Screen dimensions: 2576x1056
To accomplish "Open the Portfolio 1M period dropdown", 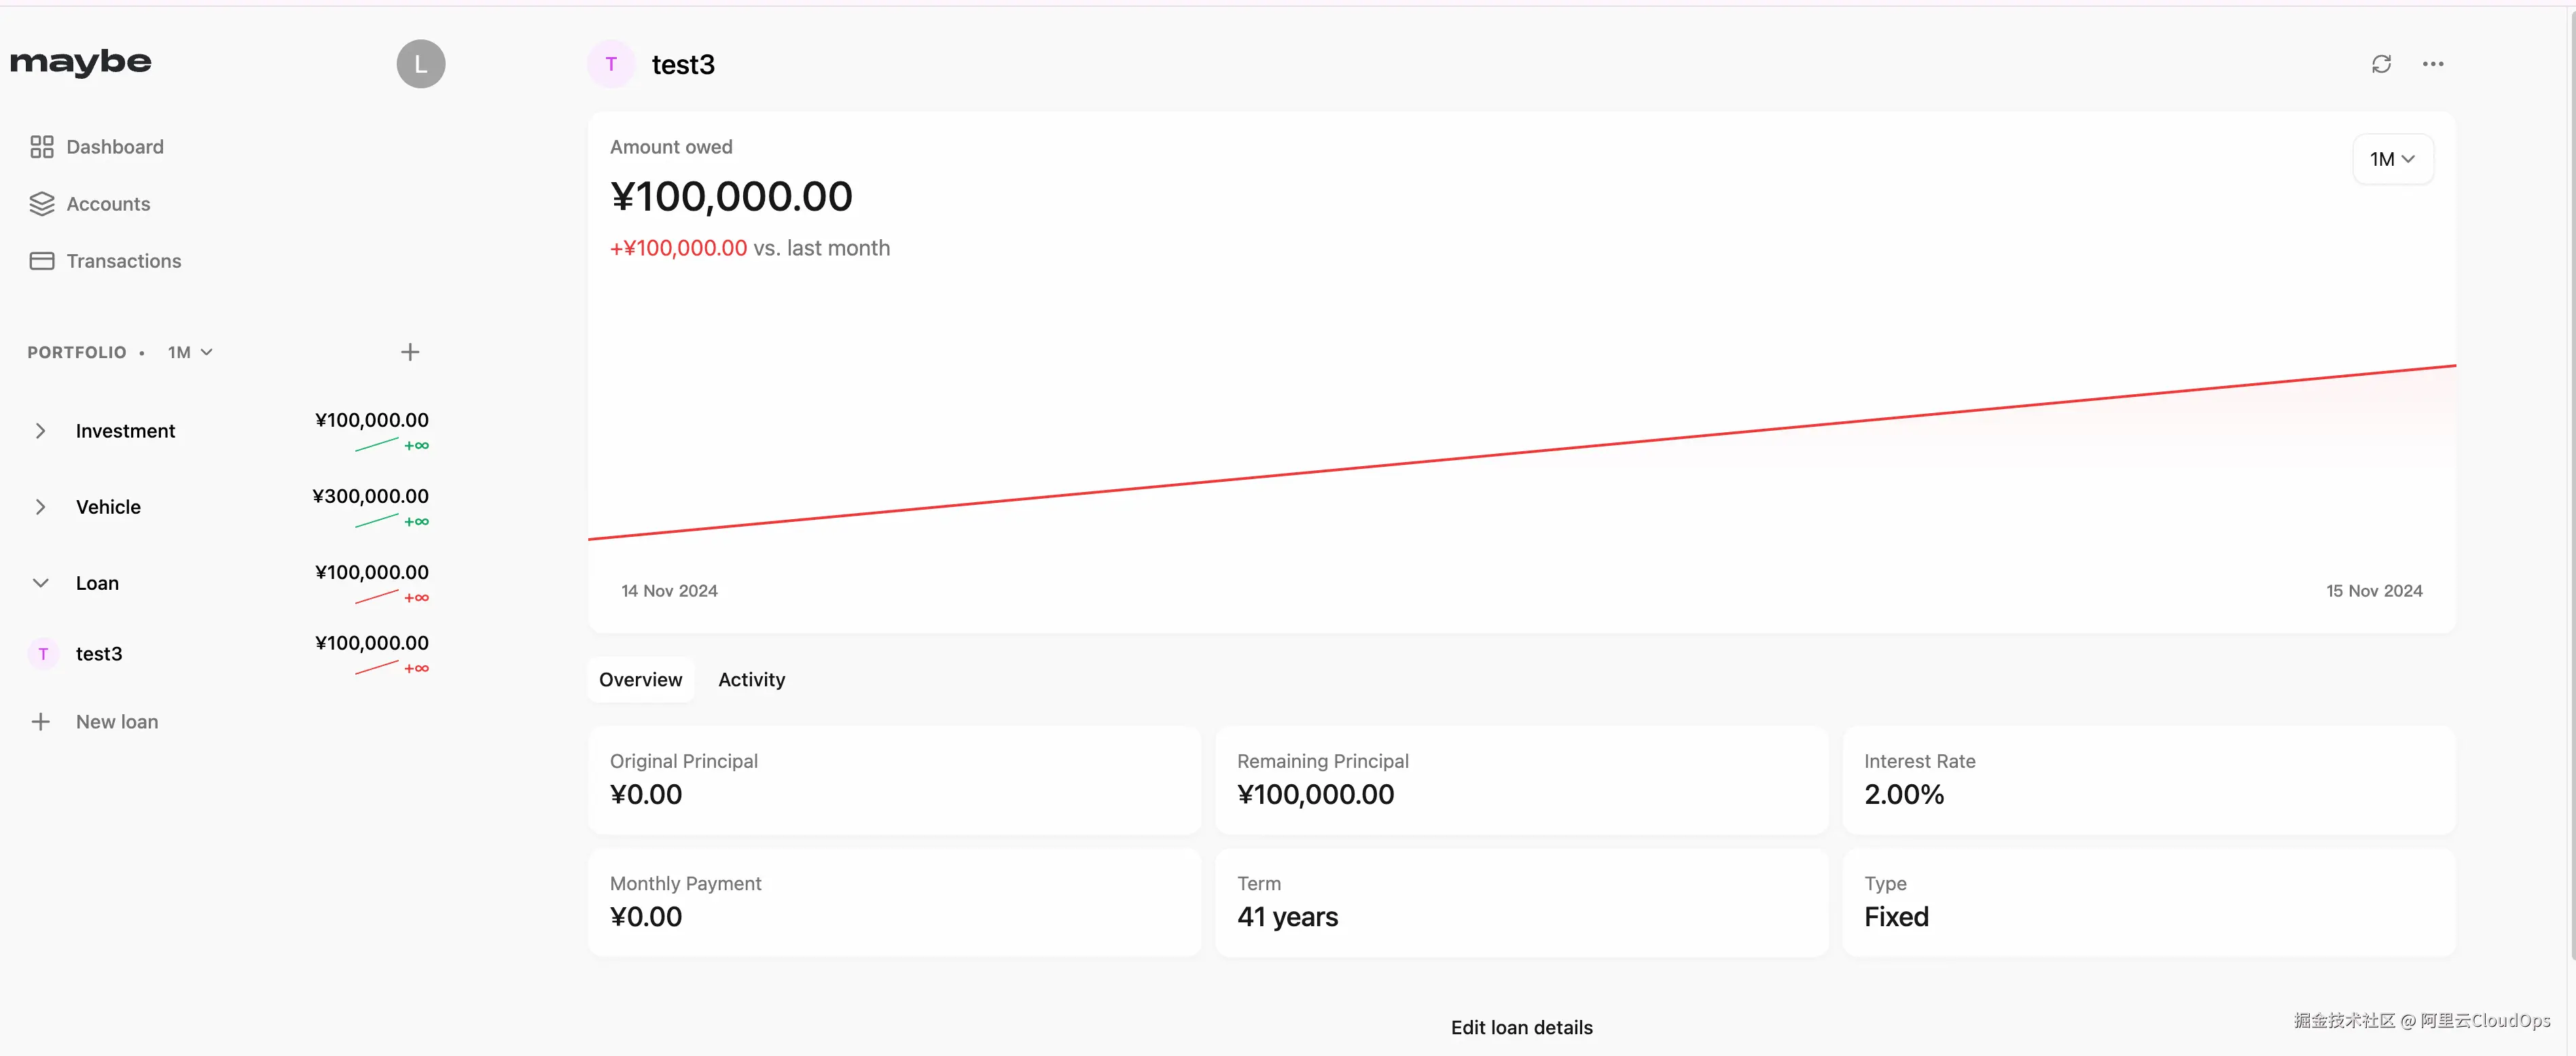I will click(190, 352).
